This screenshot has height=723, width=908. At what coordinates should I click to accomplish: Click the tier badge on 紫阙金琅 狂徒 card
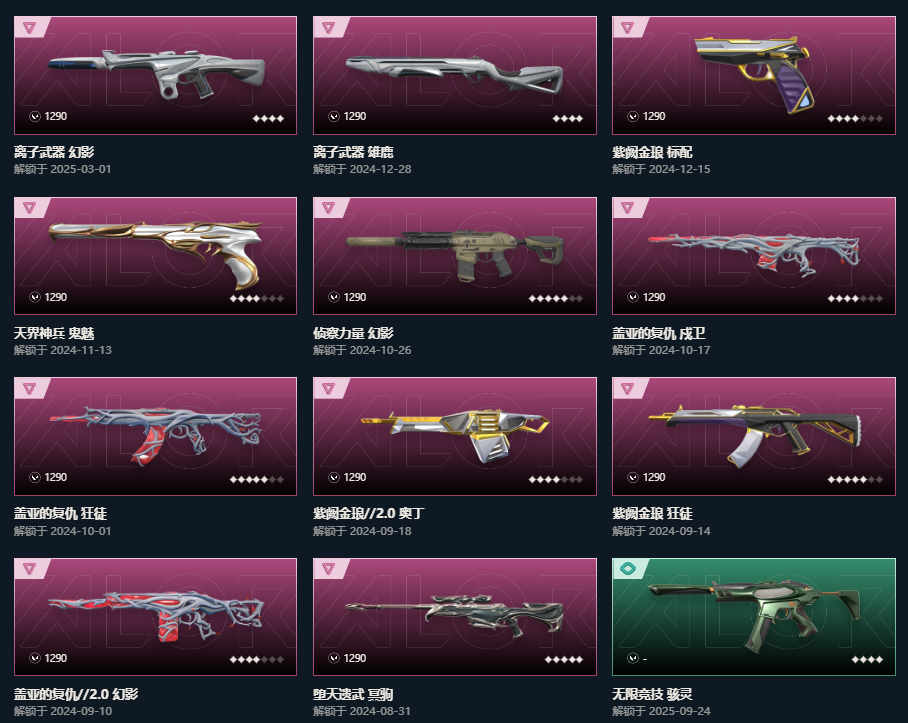[629, 388]
